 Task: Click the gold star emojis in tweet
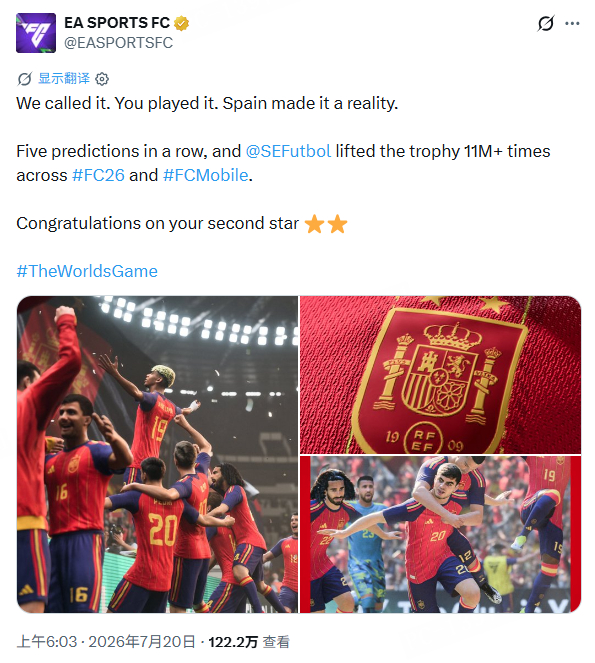pos(326,224)
